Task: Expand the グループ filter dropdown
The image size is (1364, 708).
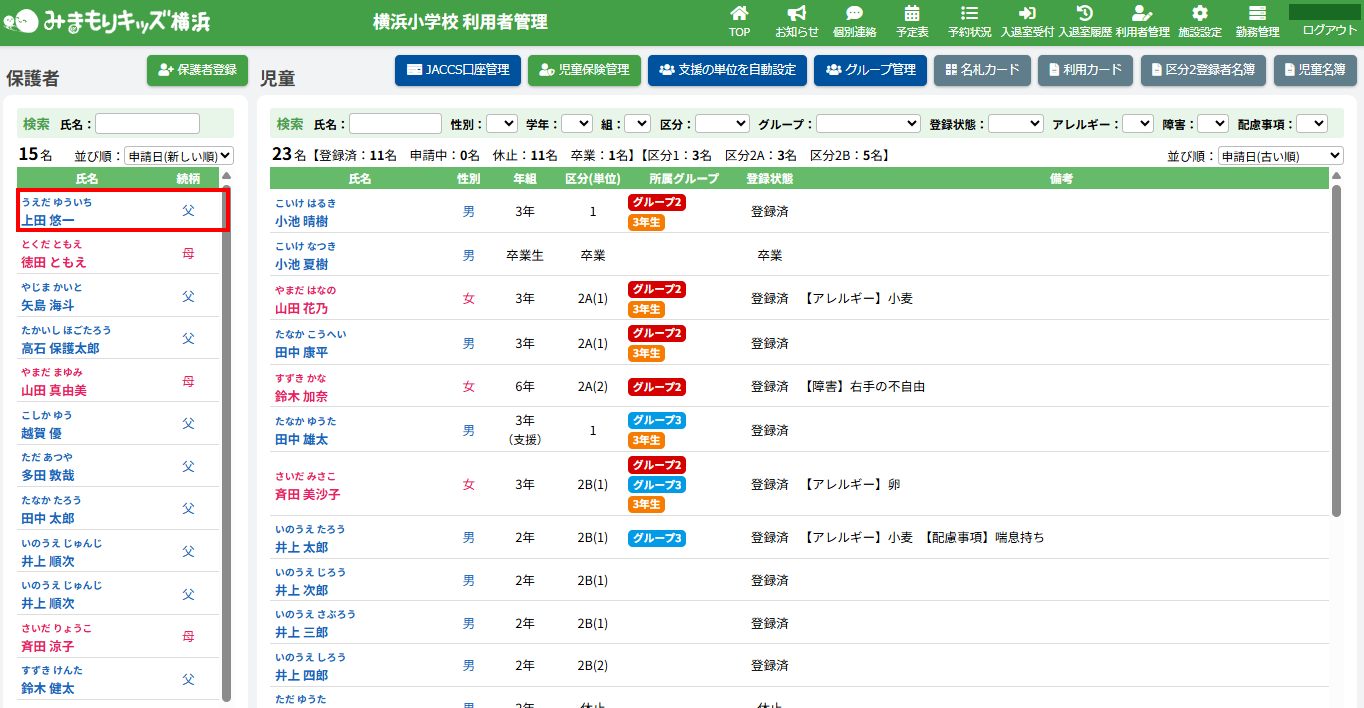Action: coord(868,124)
